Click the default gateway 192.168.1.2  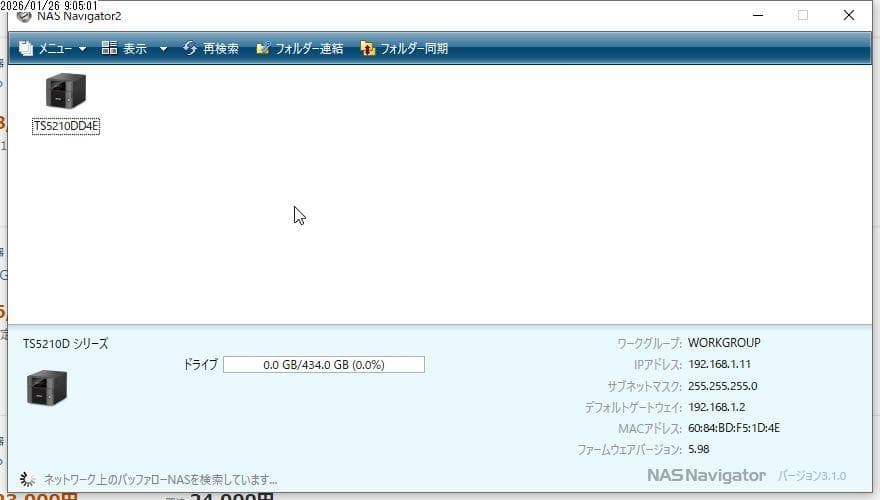point(716,407)
